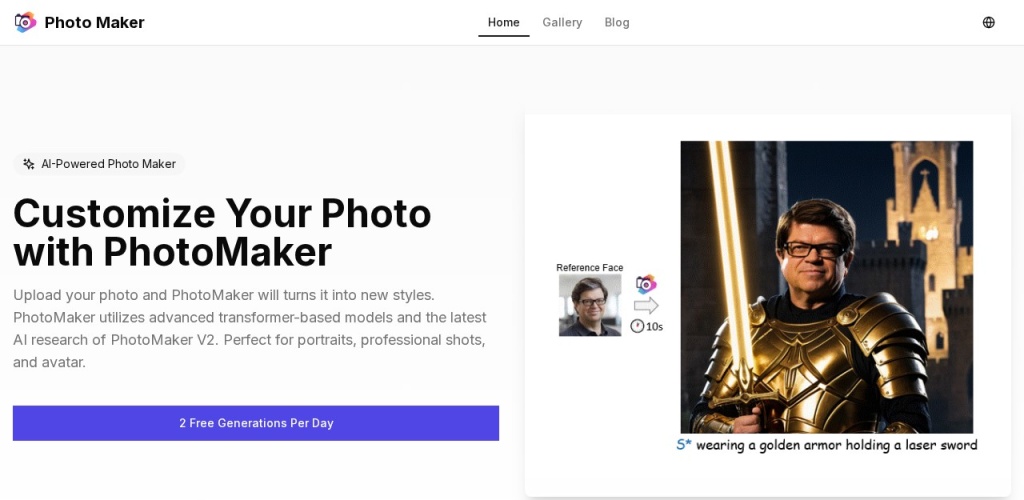
Task: Open the globe language selector
Action: click(x=989, y=22)
